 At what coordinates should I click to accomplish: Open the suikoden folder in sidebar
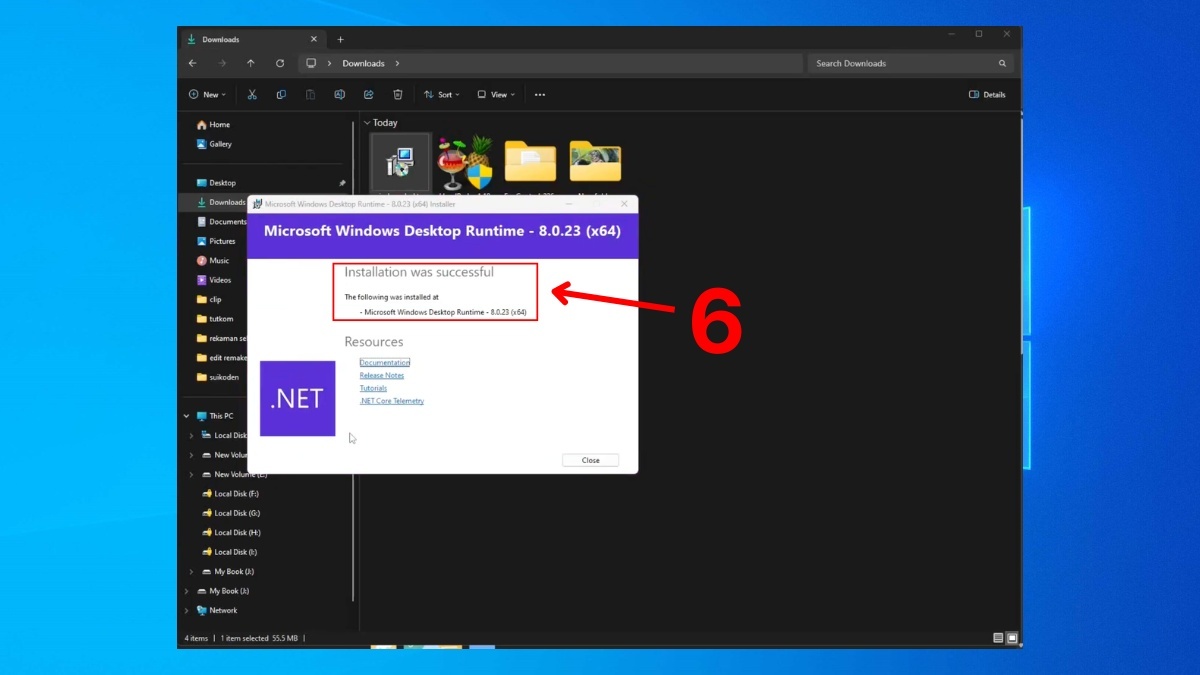point(216,377)
